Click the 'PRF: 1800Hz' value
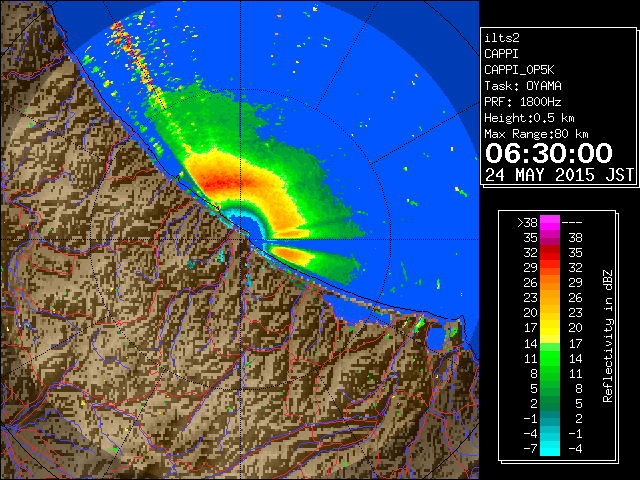This screenshot has height=480, width=640. coord(523,102)
